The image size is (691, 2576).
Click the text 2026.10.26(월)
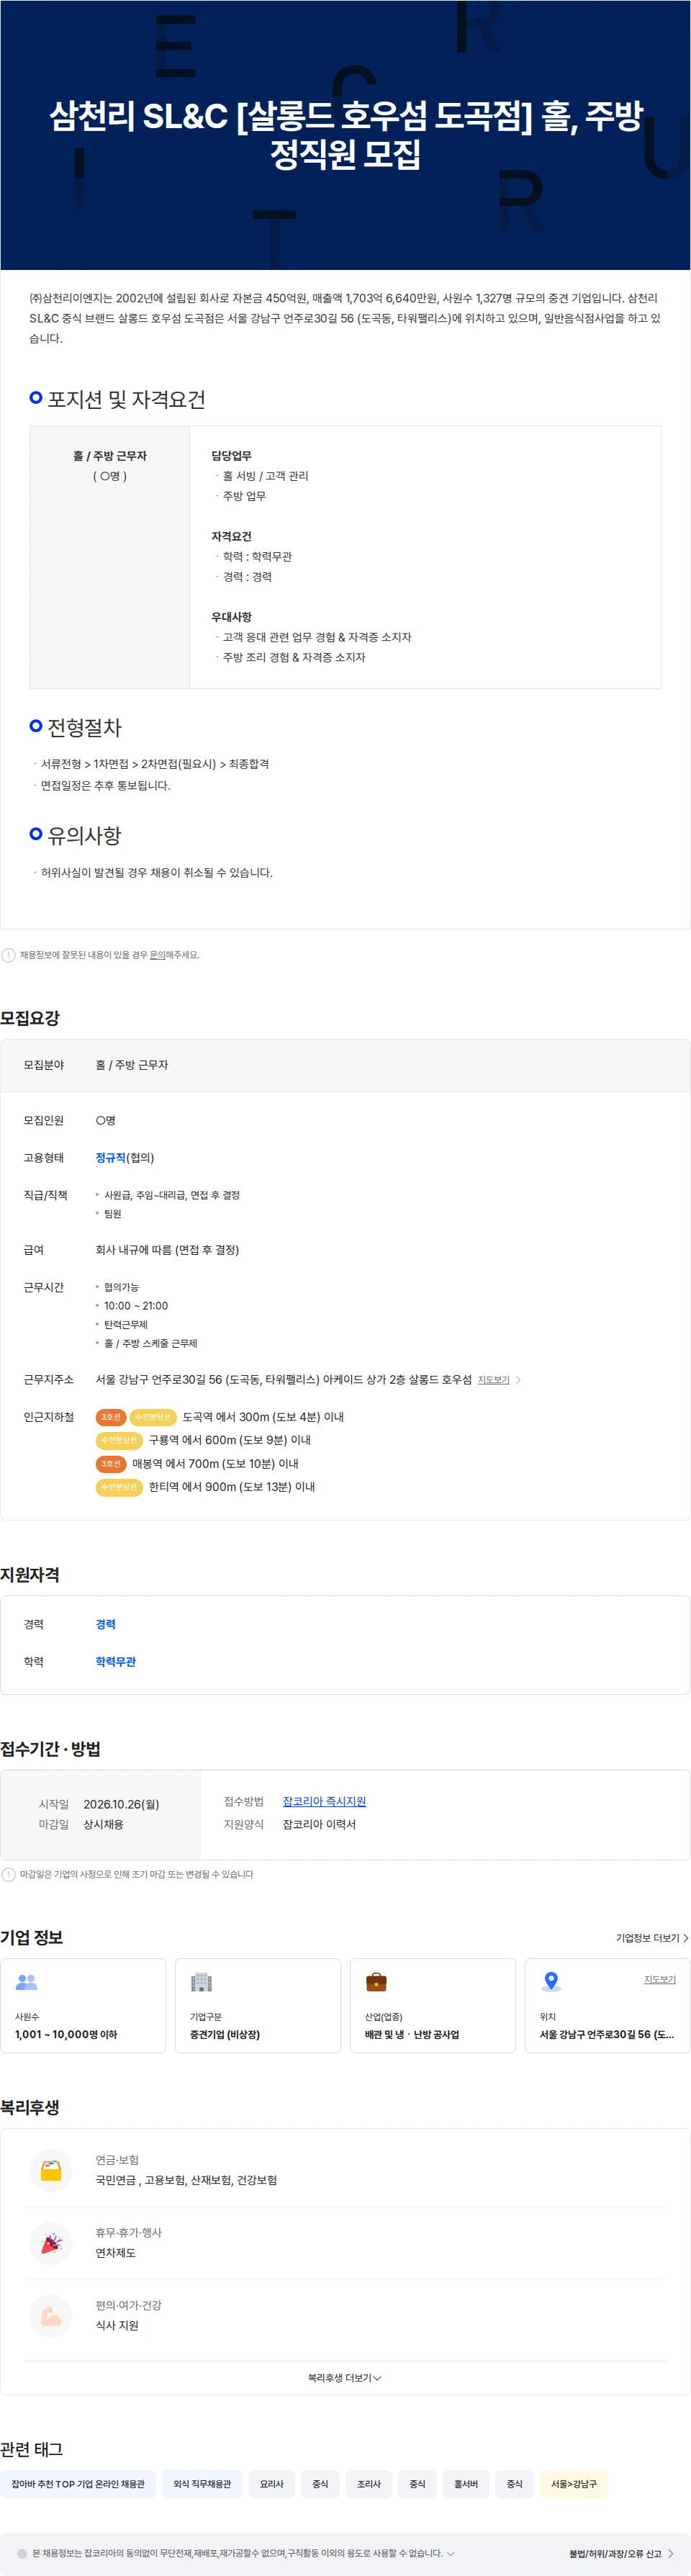[121, 1804]
